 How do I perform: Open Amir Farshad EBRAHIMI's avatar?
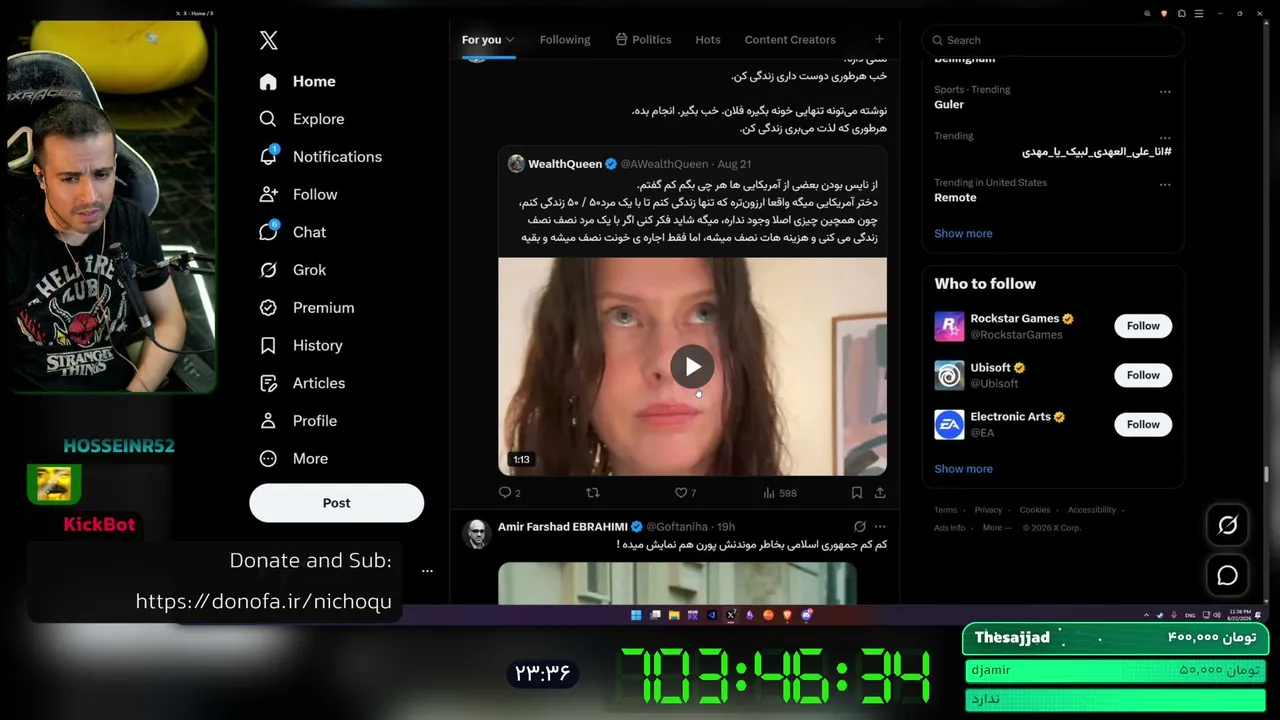(x=477, y=534)
